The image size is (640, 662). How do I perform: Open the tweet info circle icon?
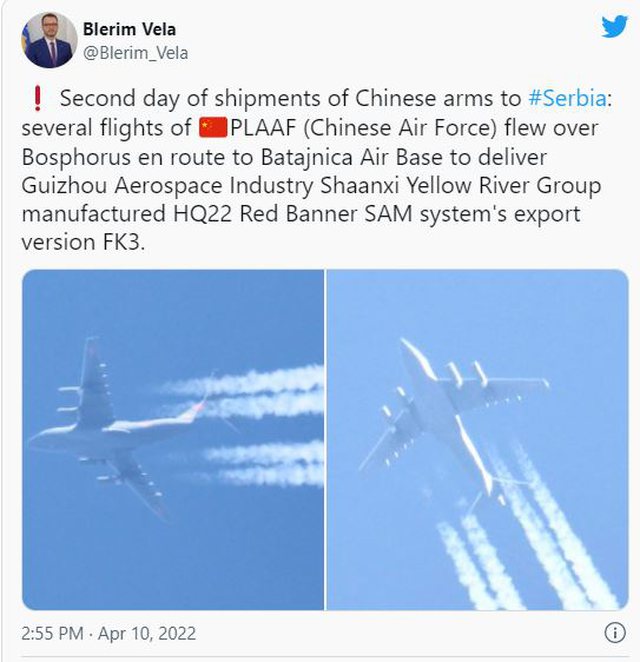pyautogui.click(x=615, y=633)
